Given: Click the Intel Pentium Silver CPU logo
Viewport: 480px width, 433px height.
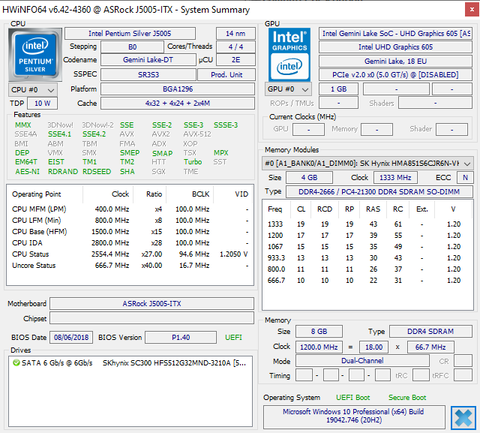Looking at the screenshot, I should coord(35,55).
